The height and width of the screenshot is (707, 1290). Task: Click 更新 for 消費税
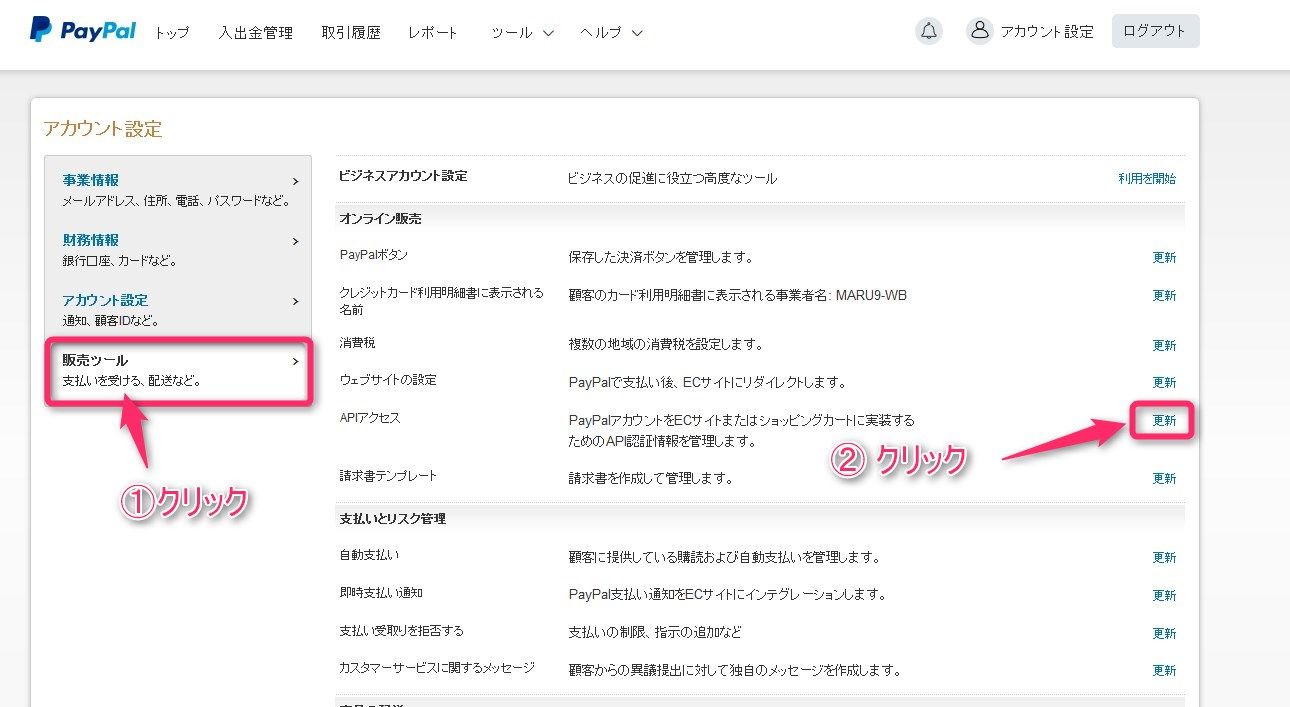(1164, 345)
